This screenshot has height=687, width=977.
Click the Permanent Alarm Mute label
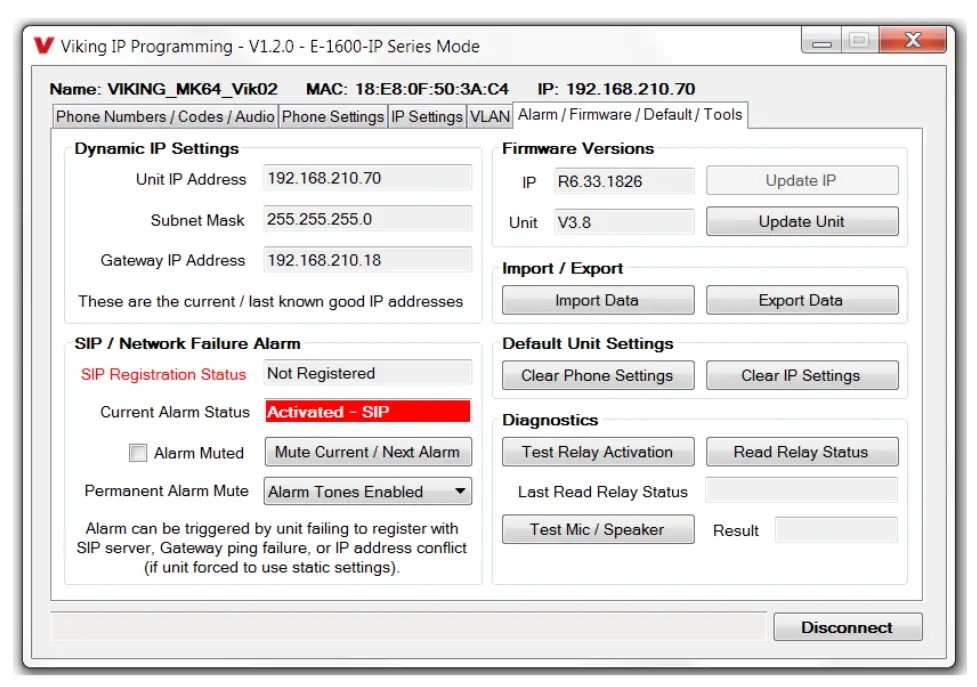166,491
